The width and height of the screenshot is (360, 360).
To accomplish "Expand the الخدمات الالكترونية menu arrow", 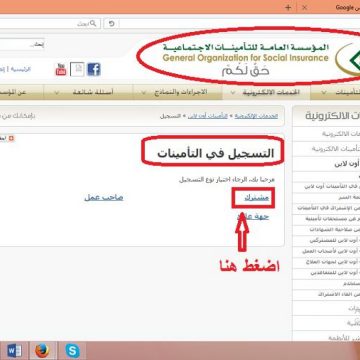I will 232,92.
